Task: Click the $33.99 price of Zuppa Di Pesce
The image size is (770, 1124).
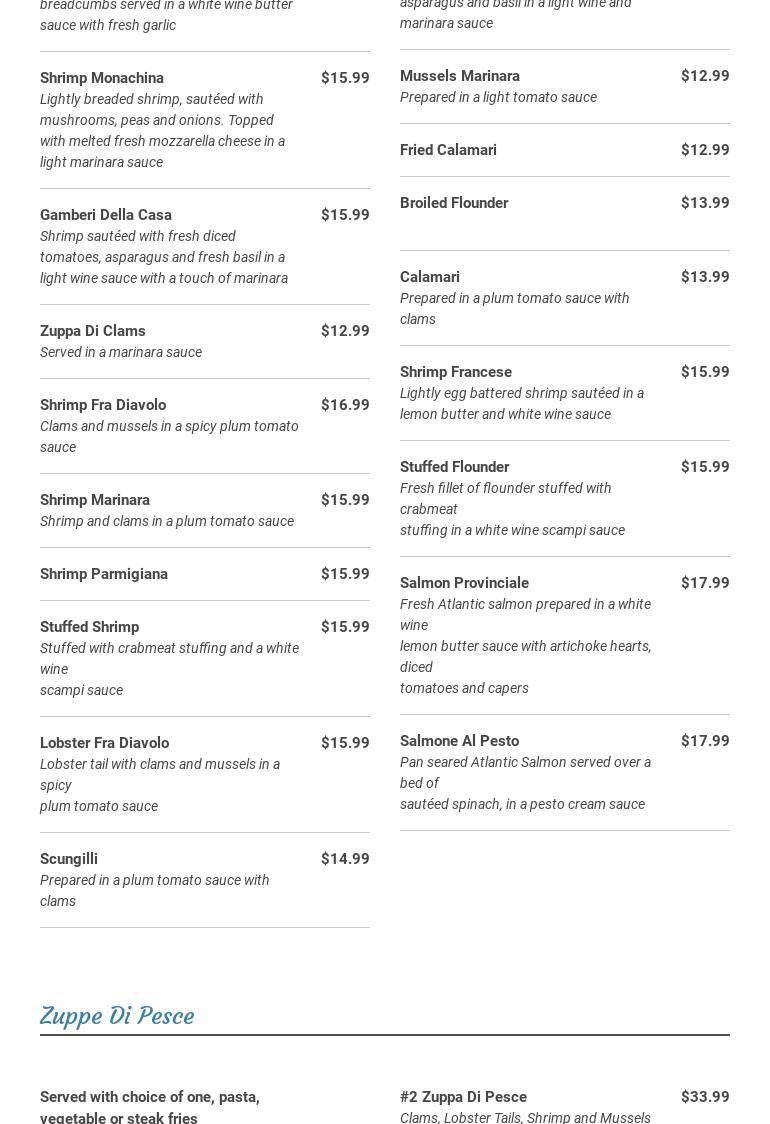Action: 705,1097
